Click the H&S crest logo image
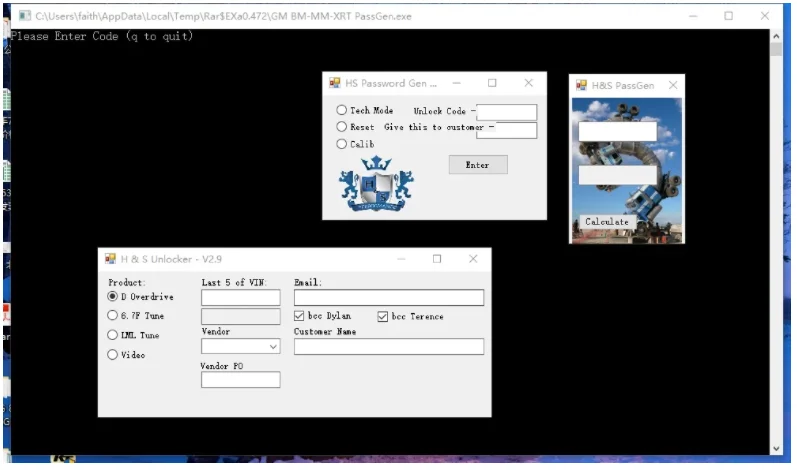 click(376, 184)
